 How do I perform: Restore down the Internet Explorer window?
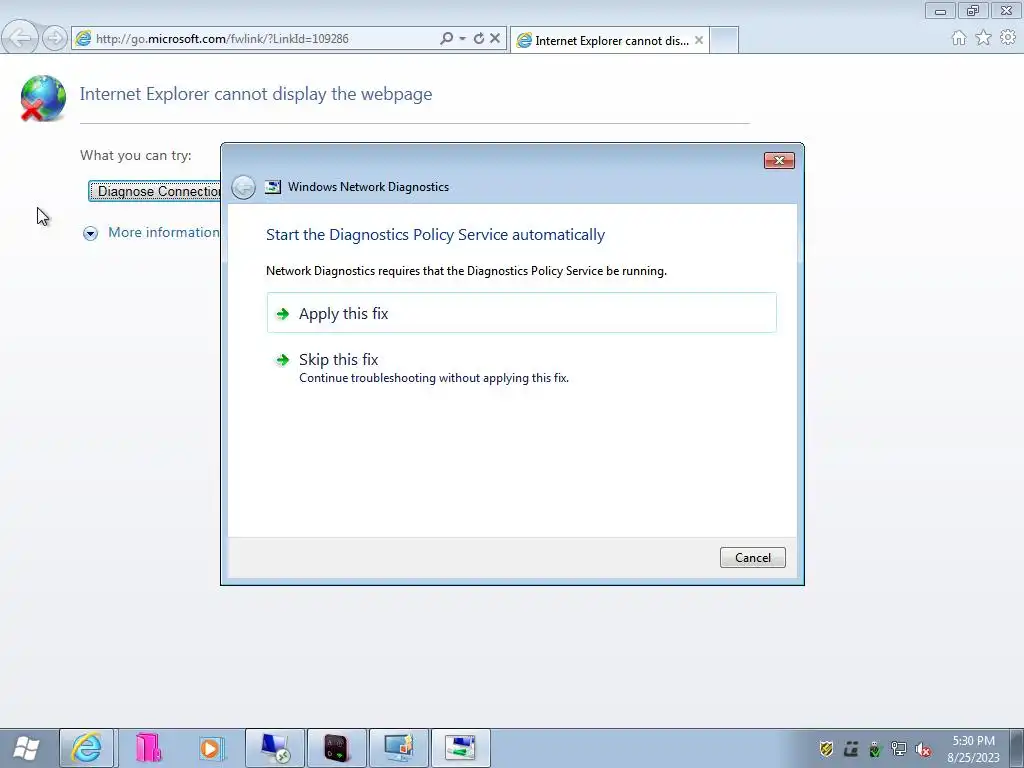click(x=973, y=11)
